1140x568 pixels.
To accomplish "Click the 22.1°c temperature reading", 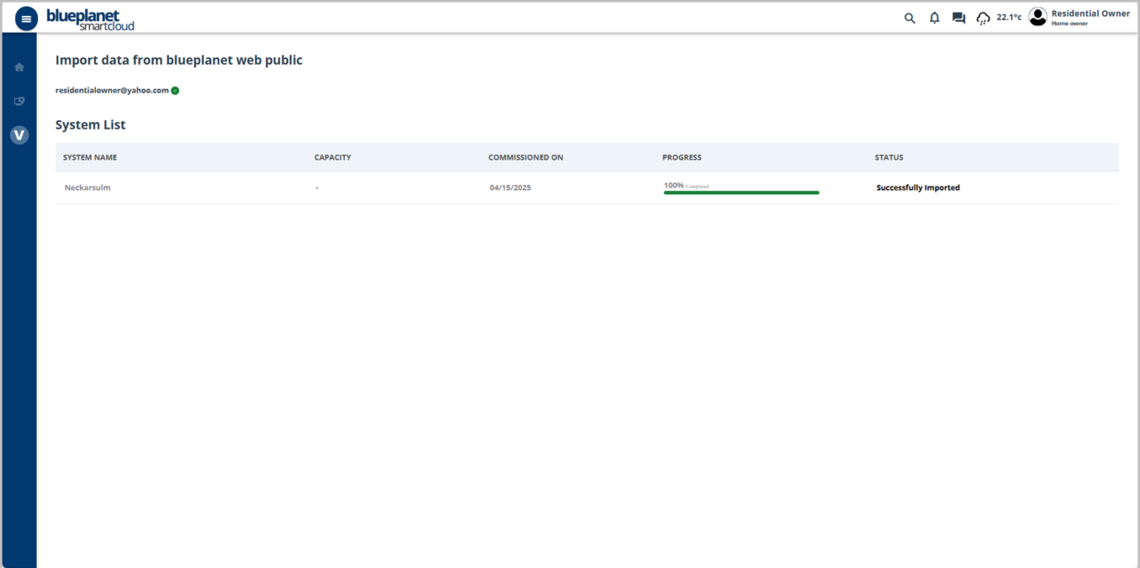I will pyautogui.click(x=1009, y=17).
